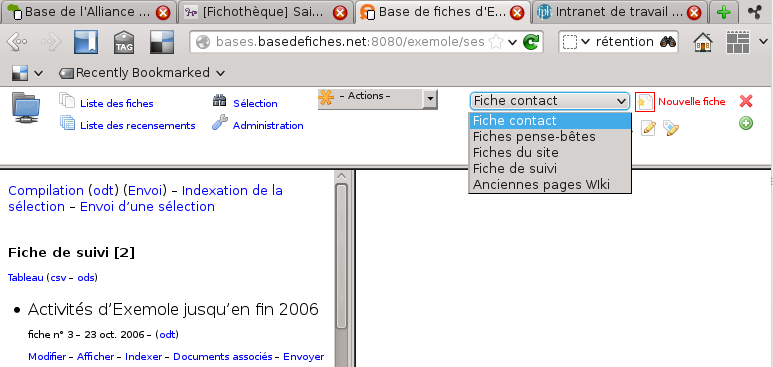
Task: Choose Fiches pense-bêtes from the list
Action: [550, 137]
